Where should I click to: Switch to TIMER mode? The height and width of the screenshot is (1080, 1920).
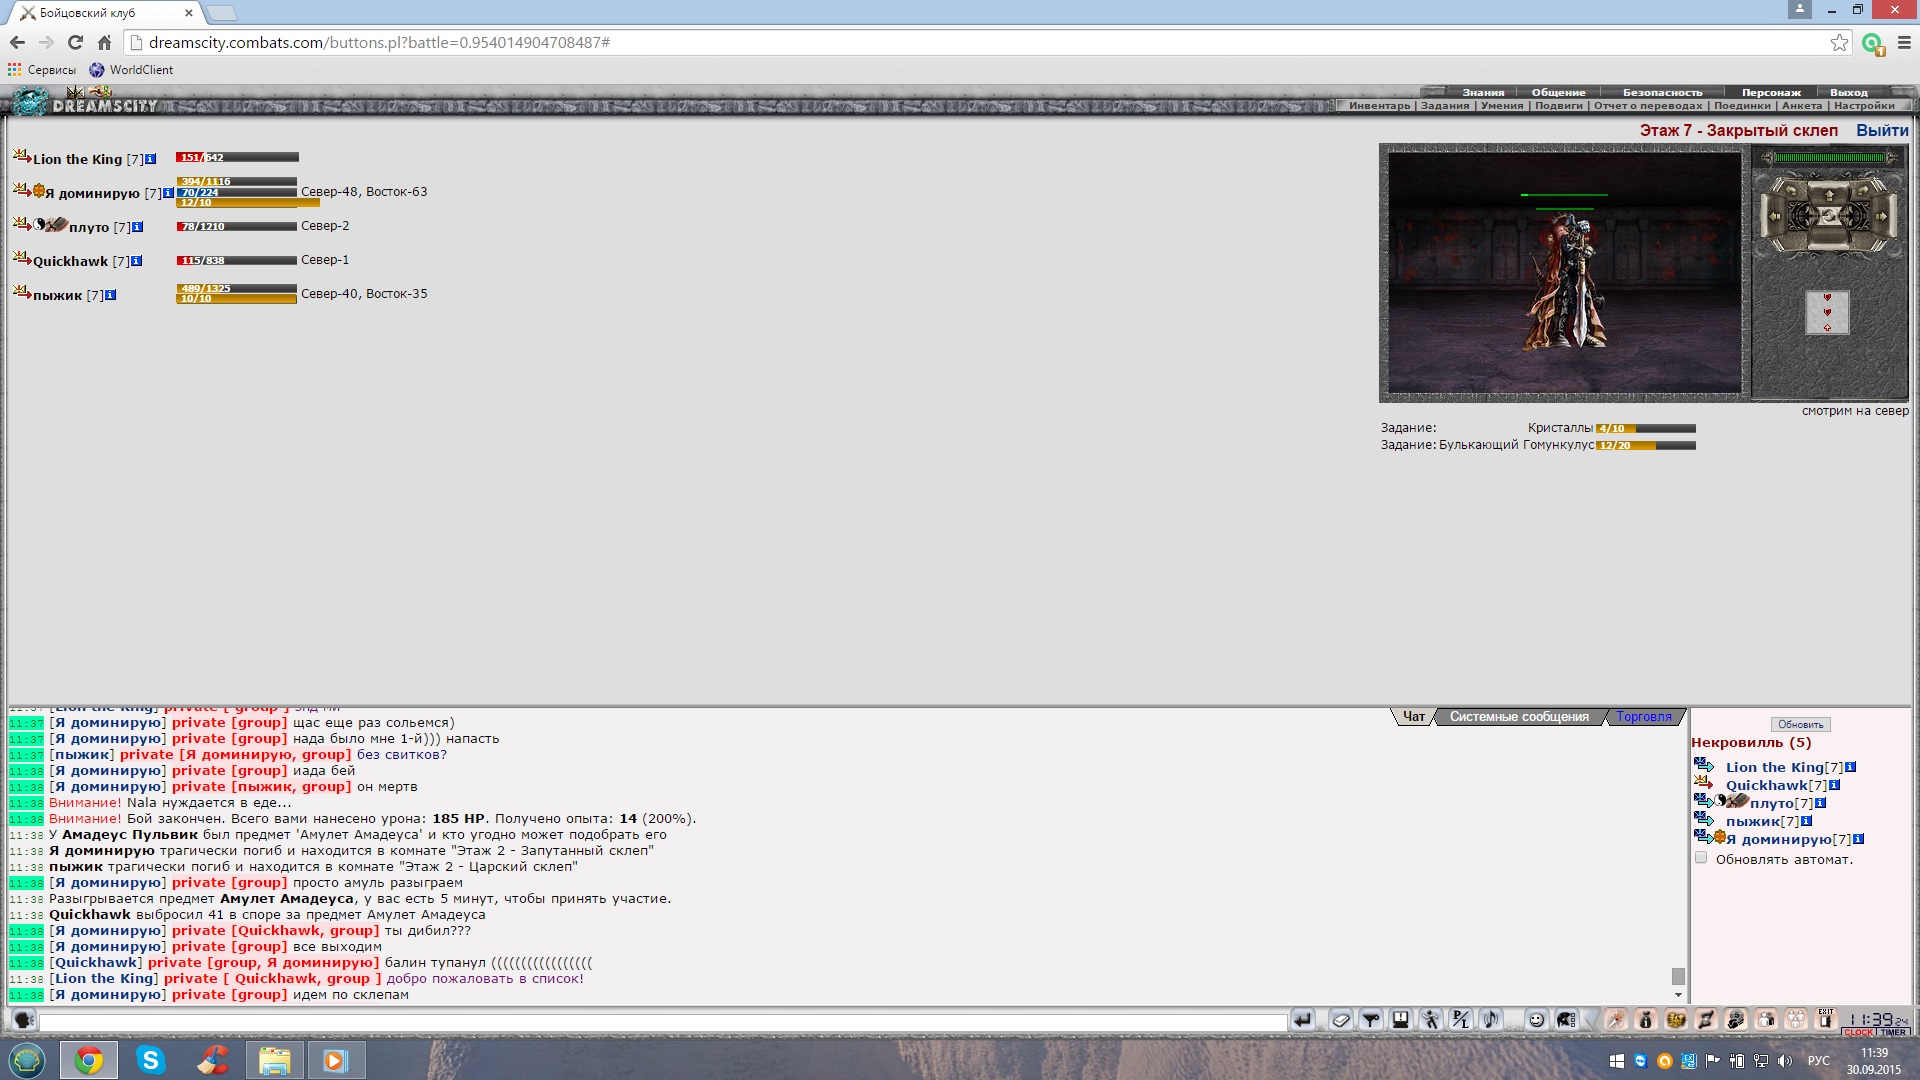(1893, 1032)
